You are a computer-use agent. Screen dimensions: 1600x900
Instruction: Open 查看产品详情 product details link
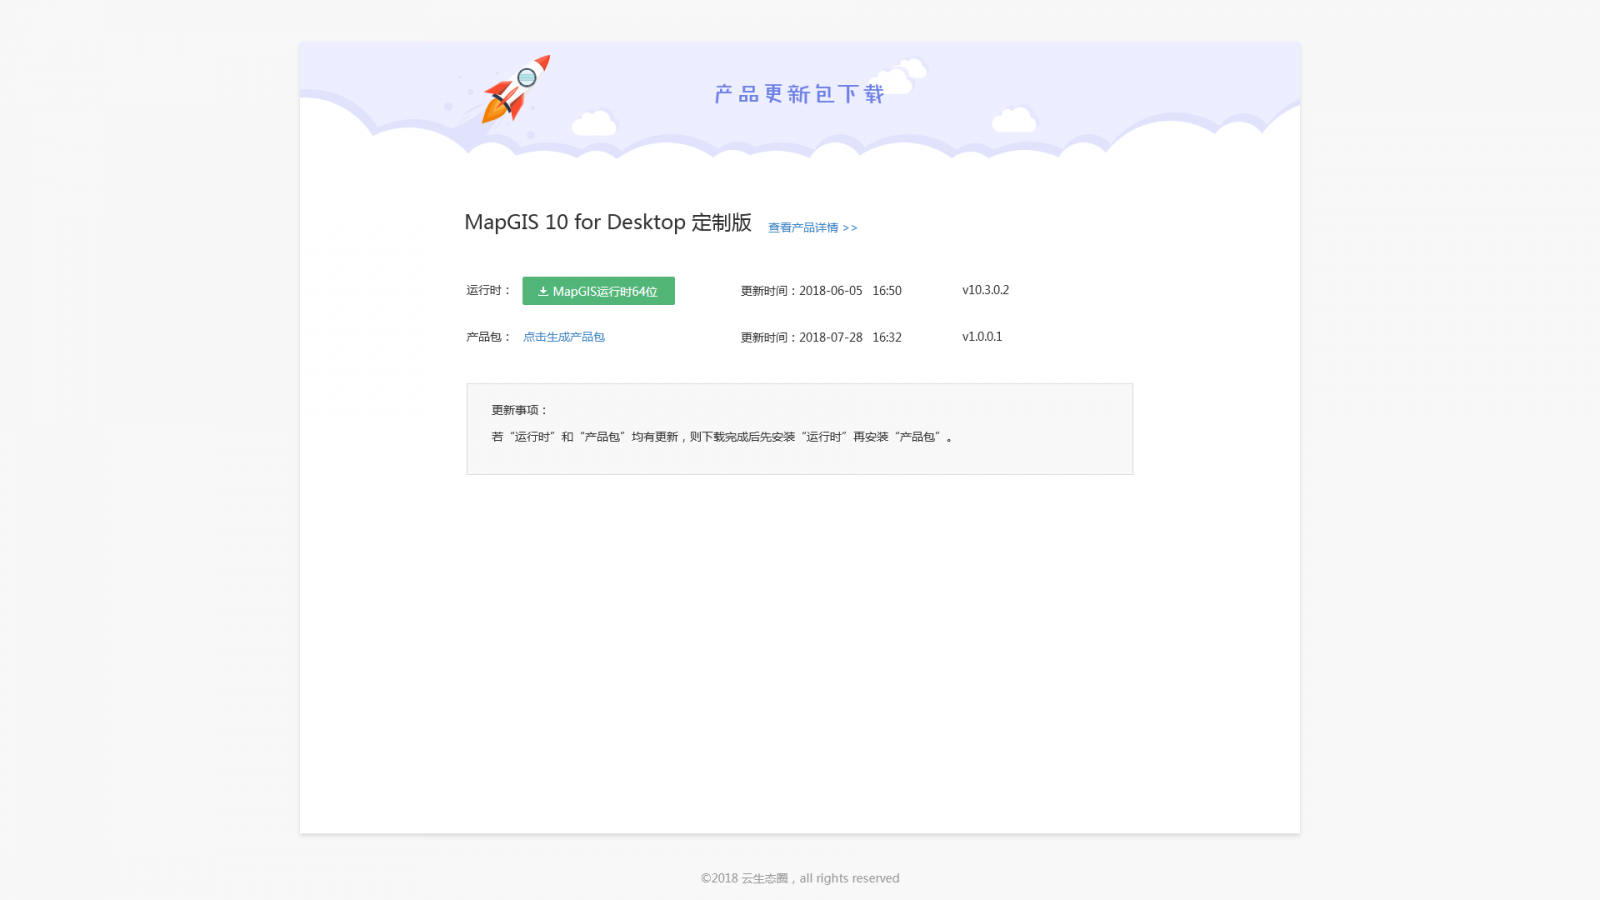pos(803,228)
